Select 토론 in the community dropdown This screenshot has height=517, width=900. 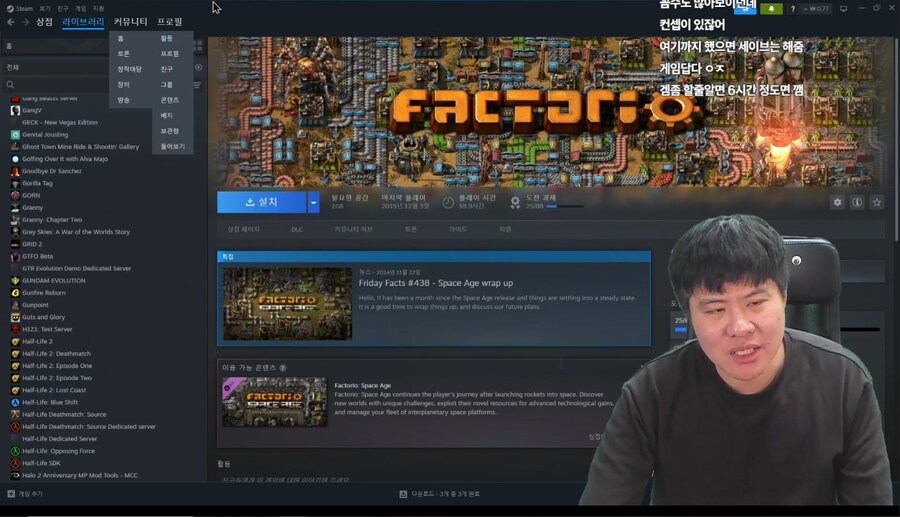click(123, 53)
